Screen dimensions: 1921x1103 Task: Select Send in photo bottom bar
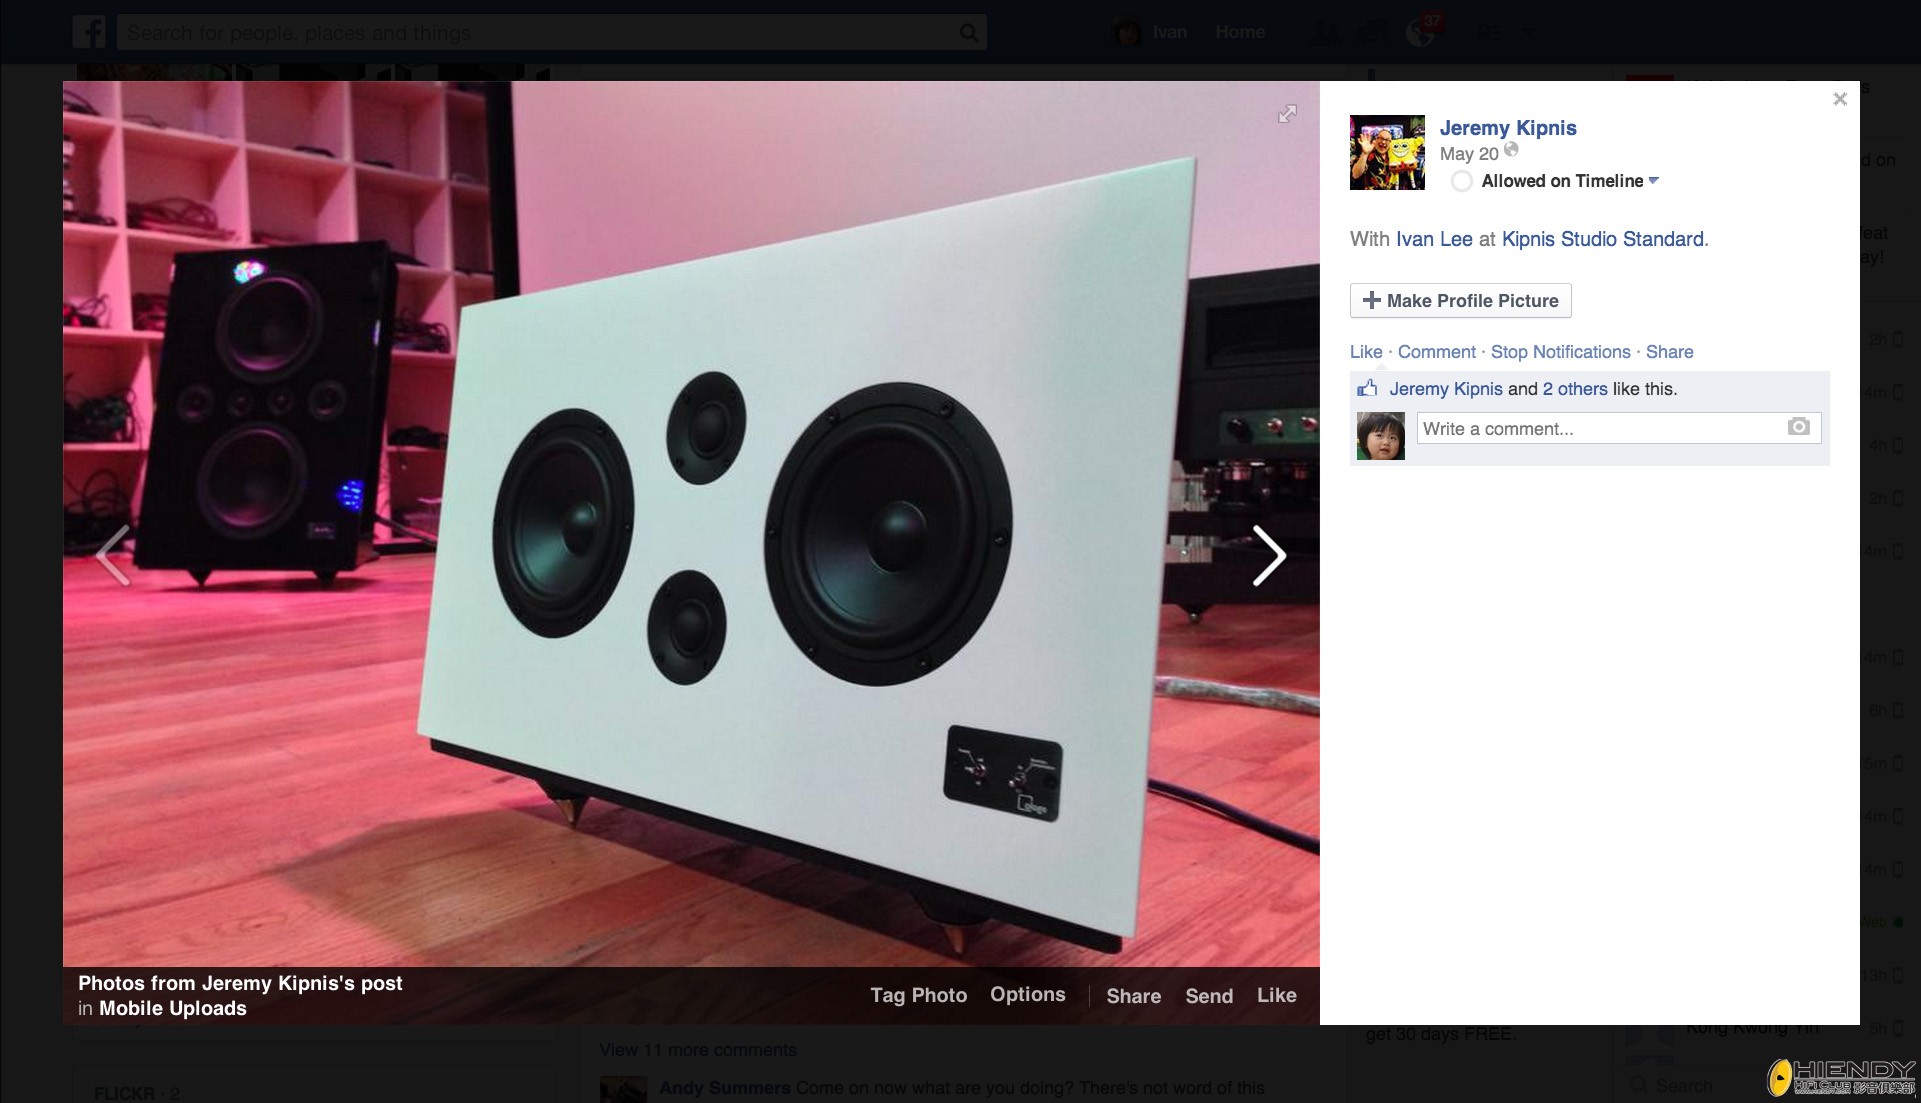(x=1209, y=996)
